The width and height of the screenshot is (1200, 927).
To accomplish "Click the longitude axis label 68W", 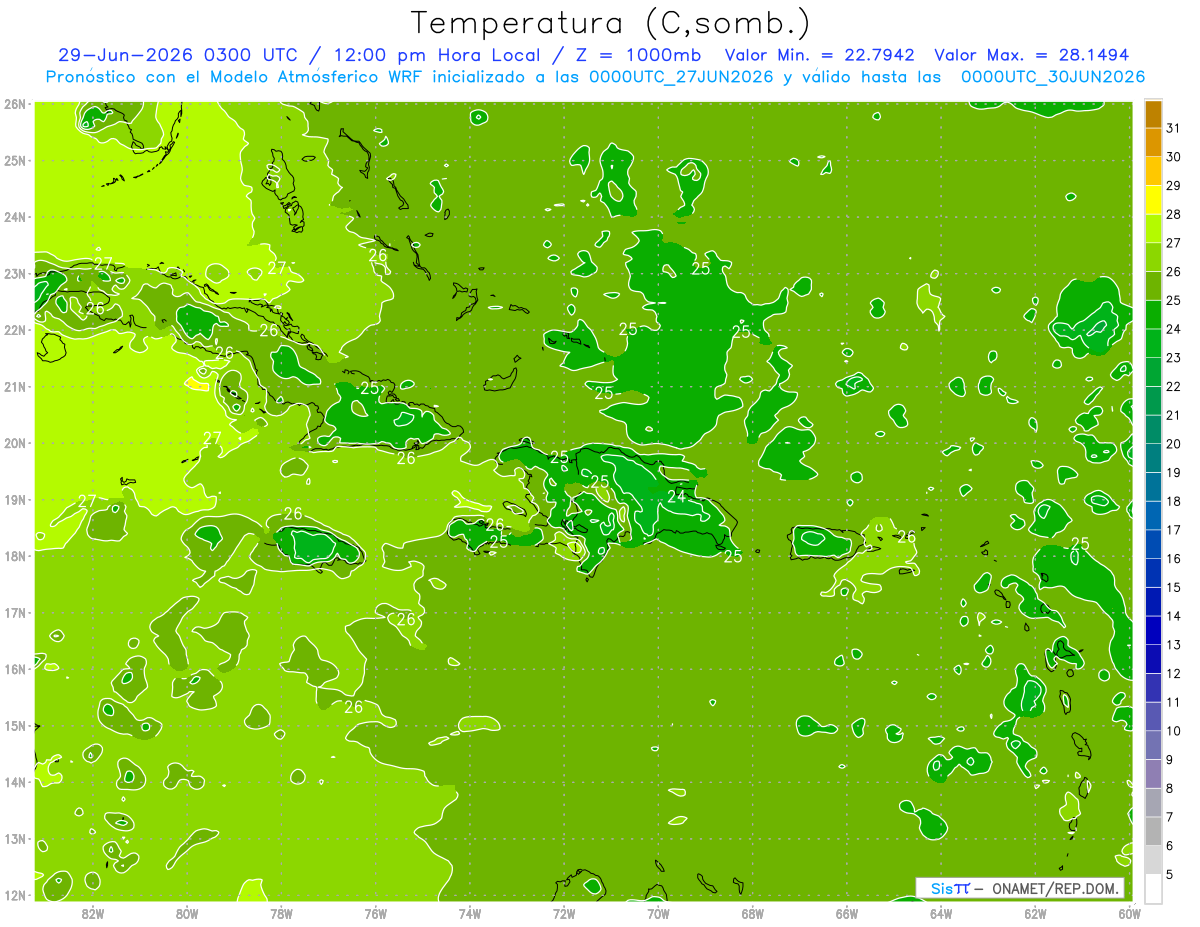I will [x=753, y=913].
